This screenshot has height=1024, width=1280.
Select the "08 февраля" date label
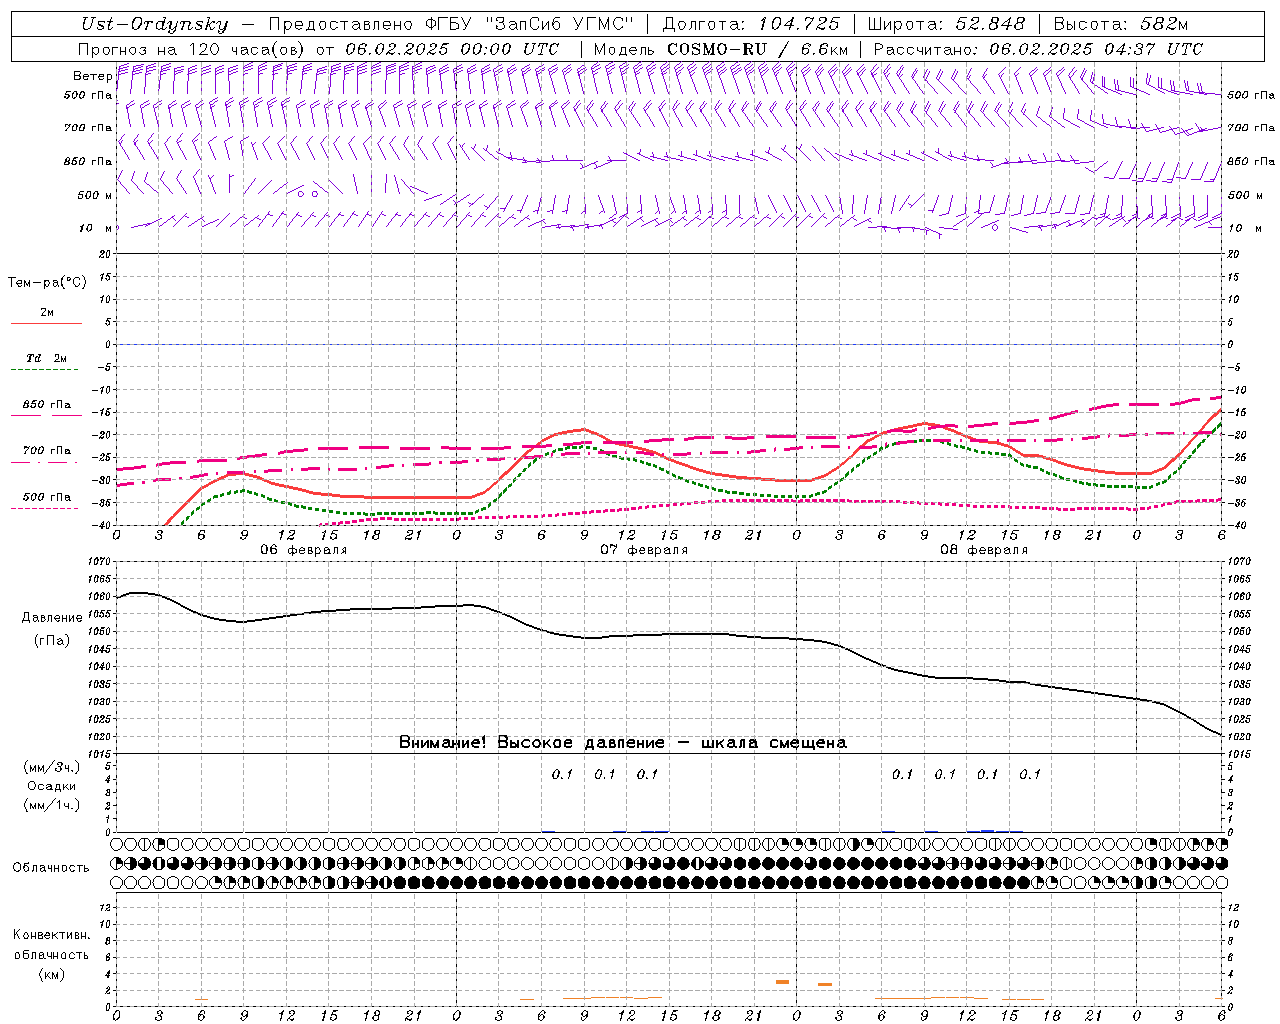984,550
